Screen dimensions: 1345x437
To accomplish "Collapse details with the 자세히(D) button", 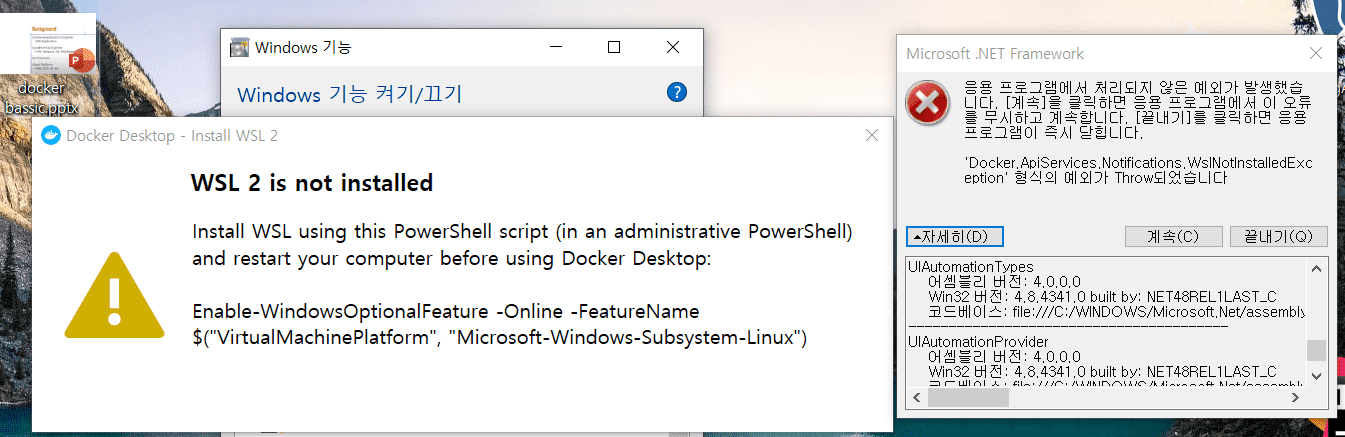I will tap(954, 237).
